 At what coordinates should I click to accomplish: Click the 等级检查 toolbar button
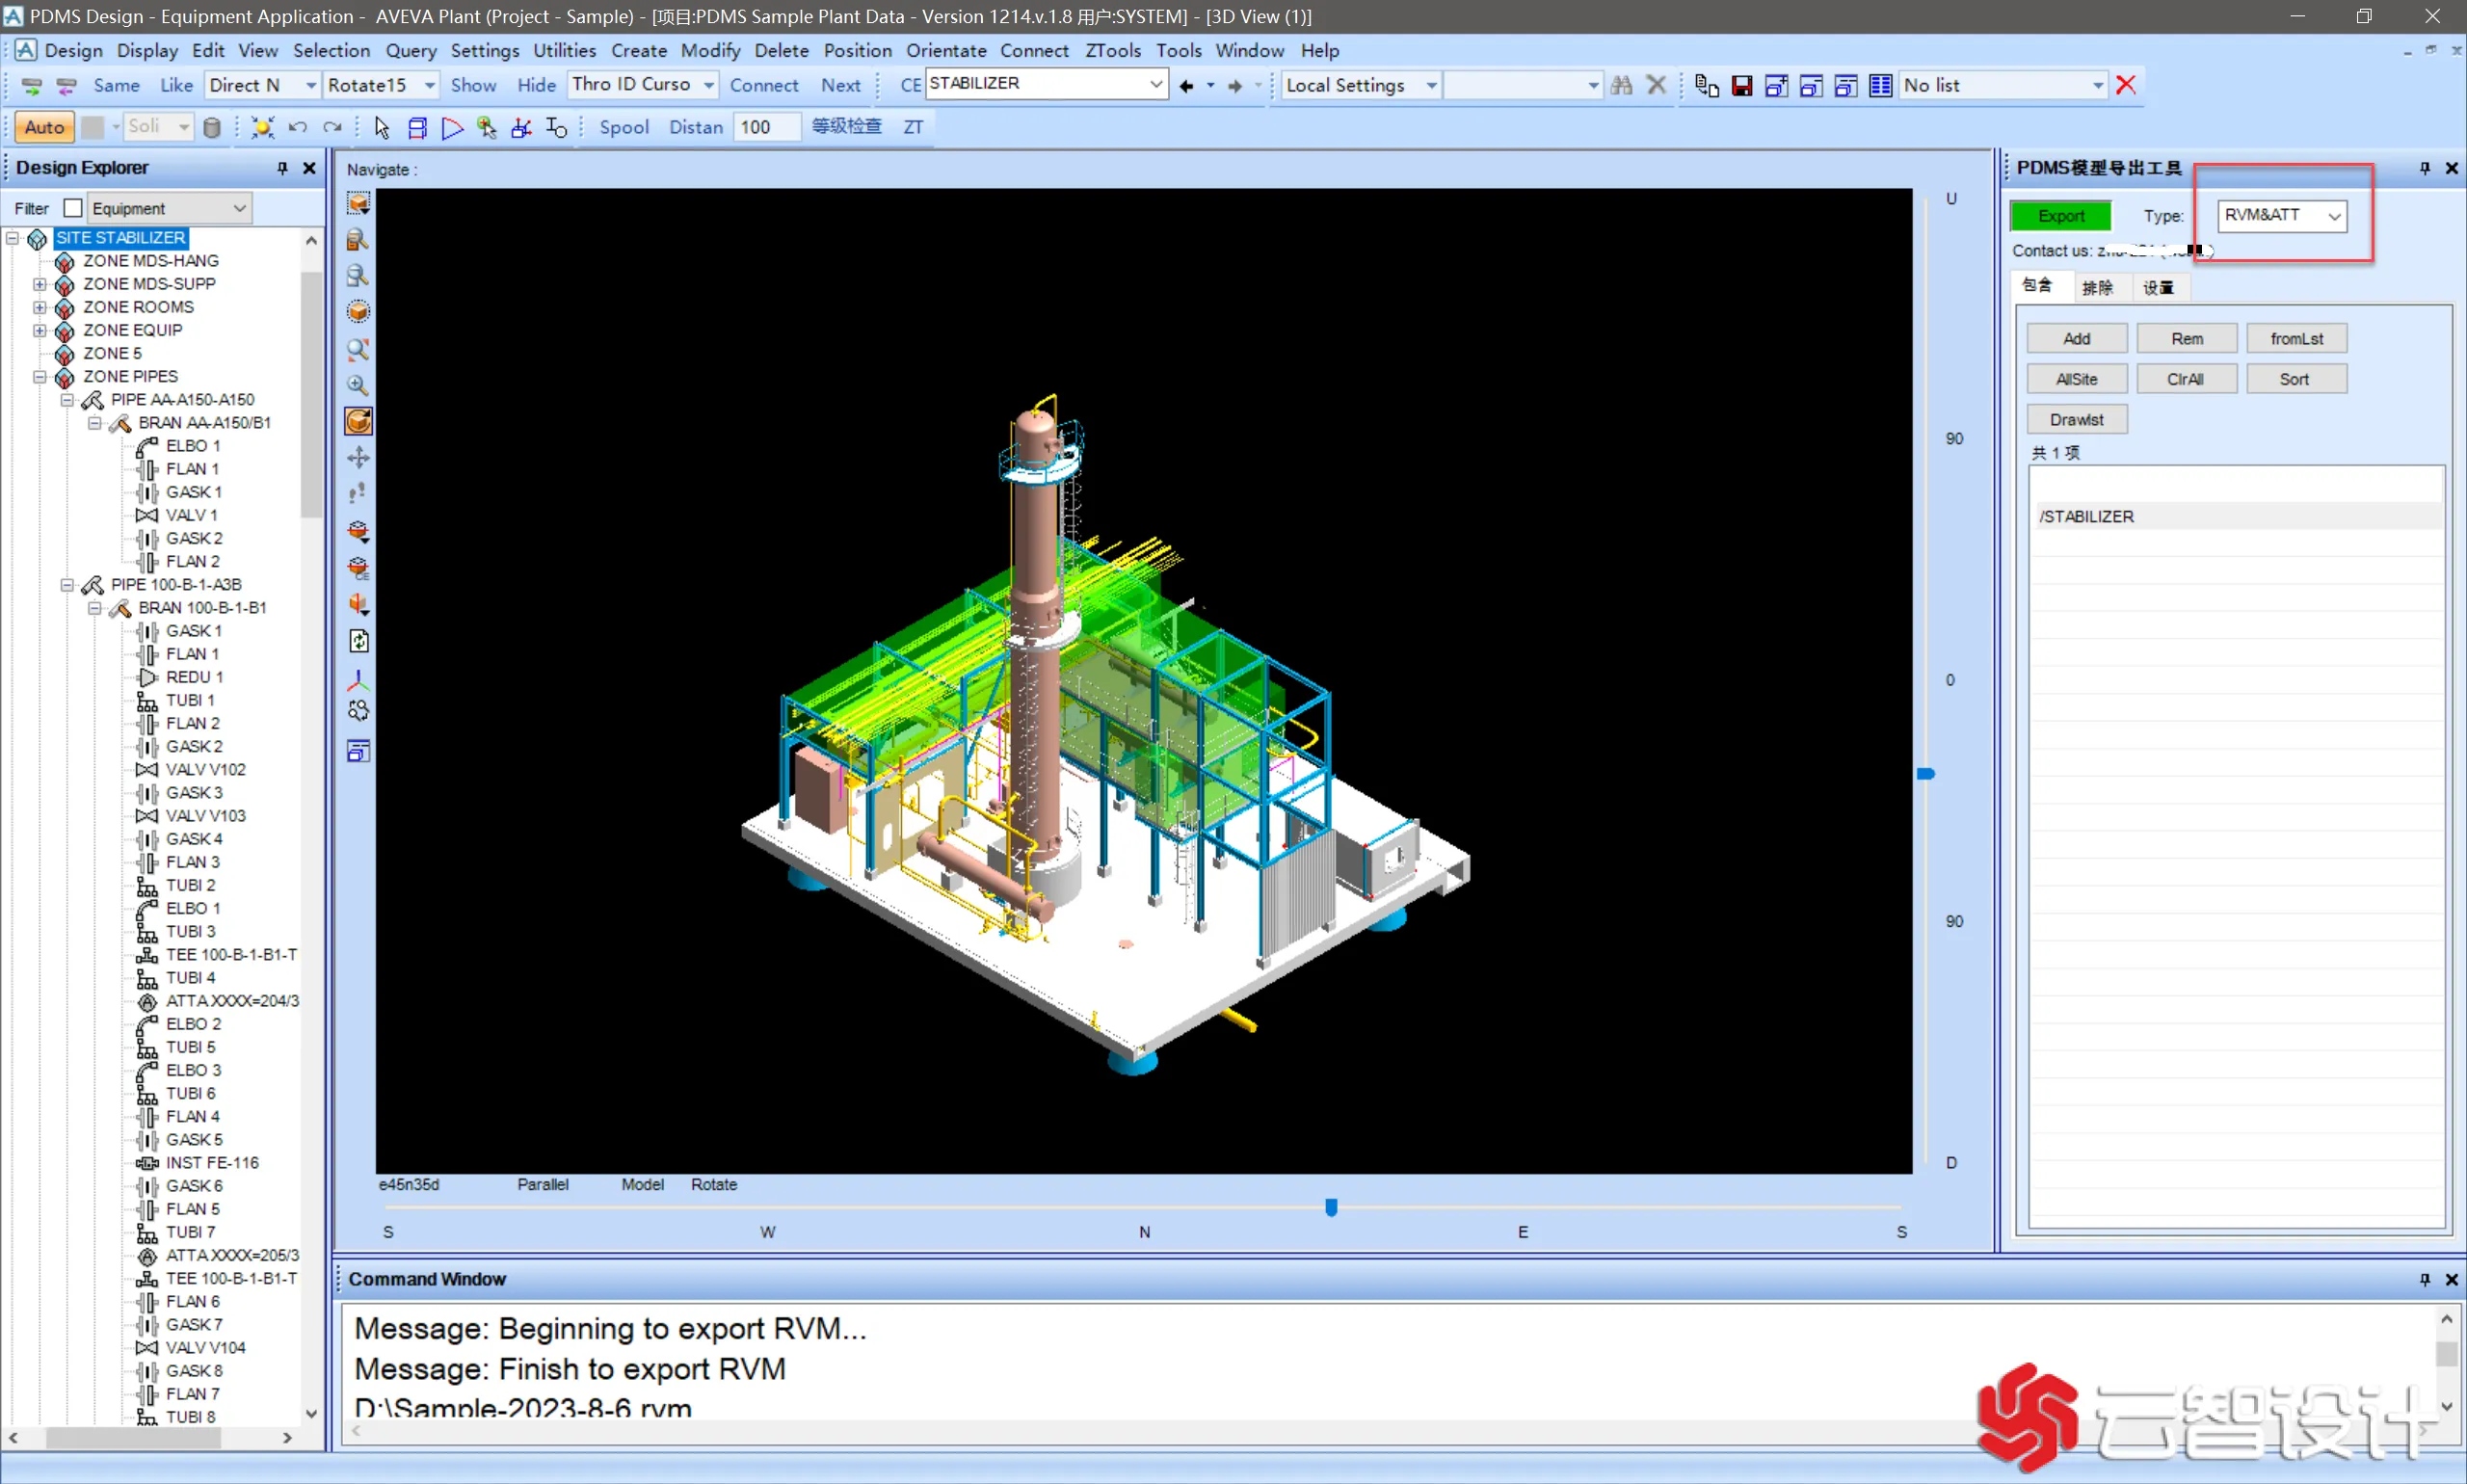point(846,126)
